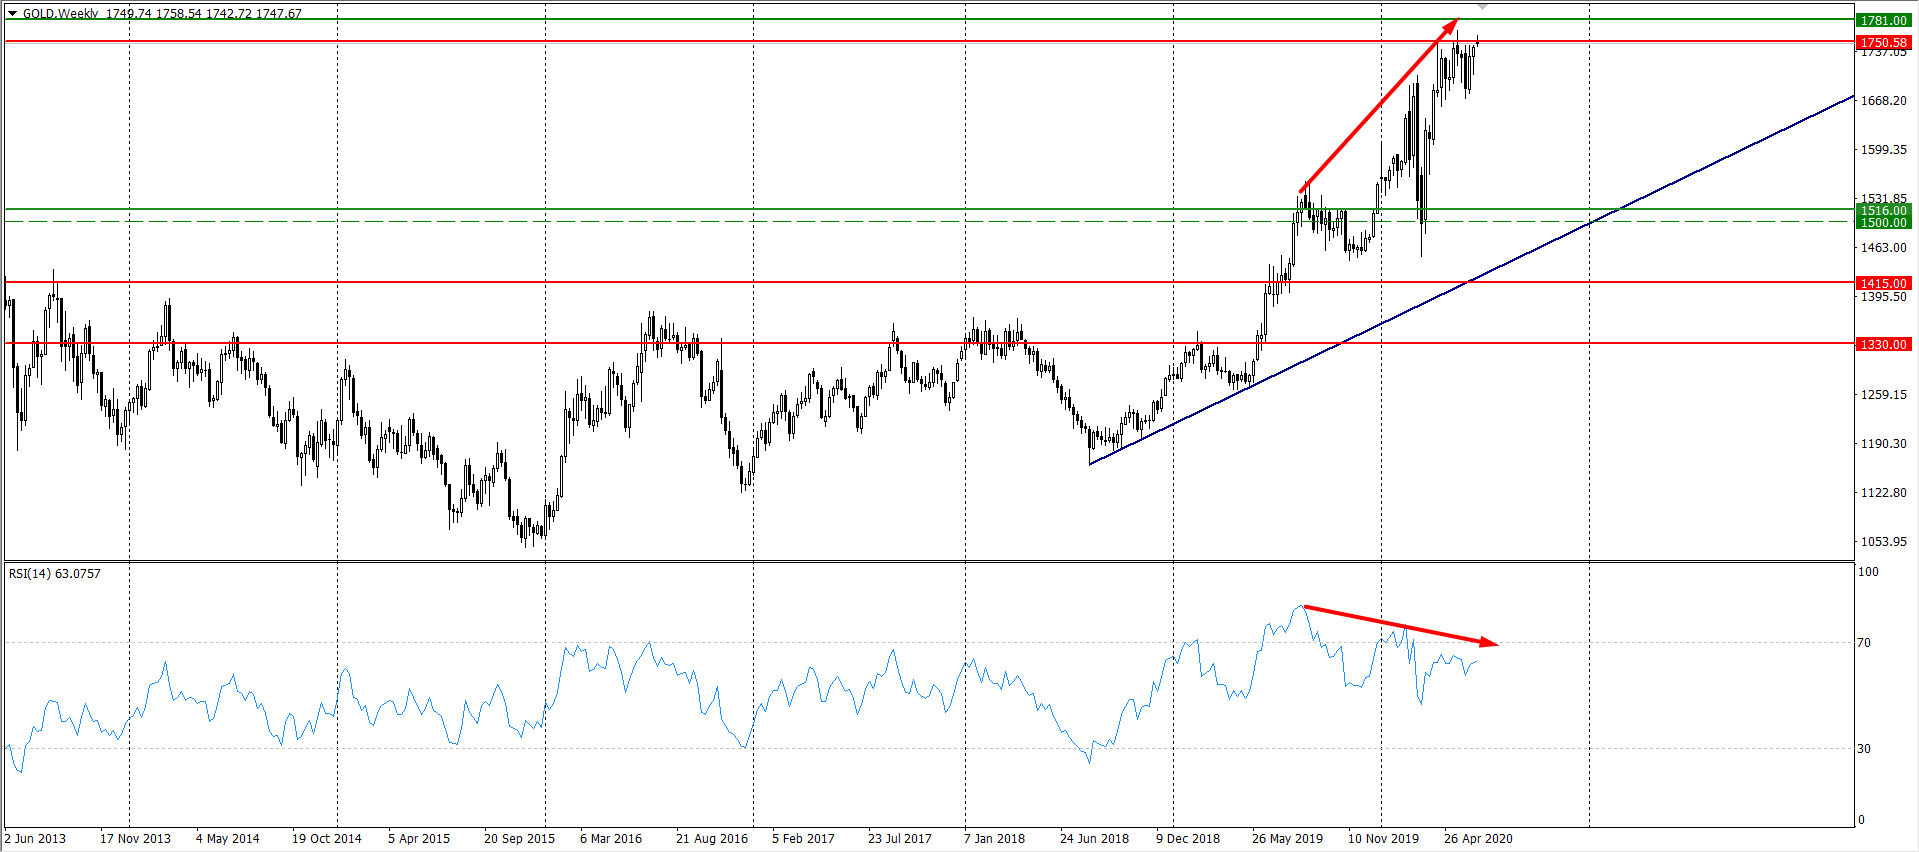Click the RSI 30 level scale label
Image resolution: width=1919 pixels, height=852 pixels.
click(x=1864, y=749)
